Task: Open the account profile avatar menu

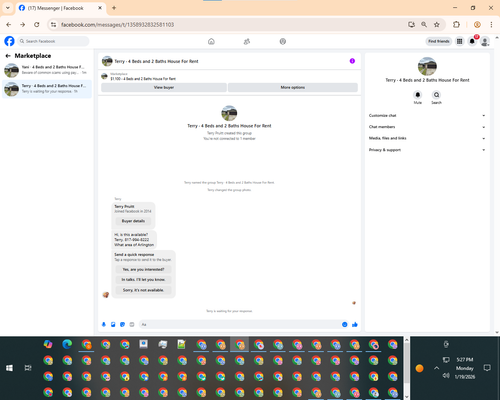Action: tap(485, 41)
